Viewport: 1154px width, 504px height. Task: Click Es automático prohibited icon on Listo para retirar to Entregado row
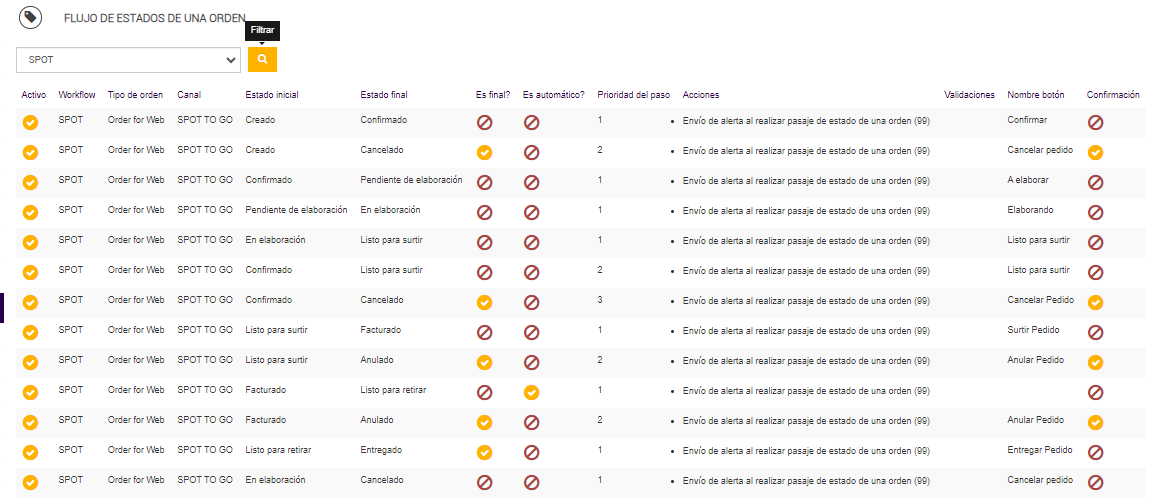tap(532, 453)
